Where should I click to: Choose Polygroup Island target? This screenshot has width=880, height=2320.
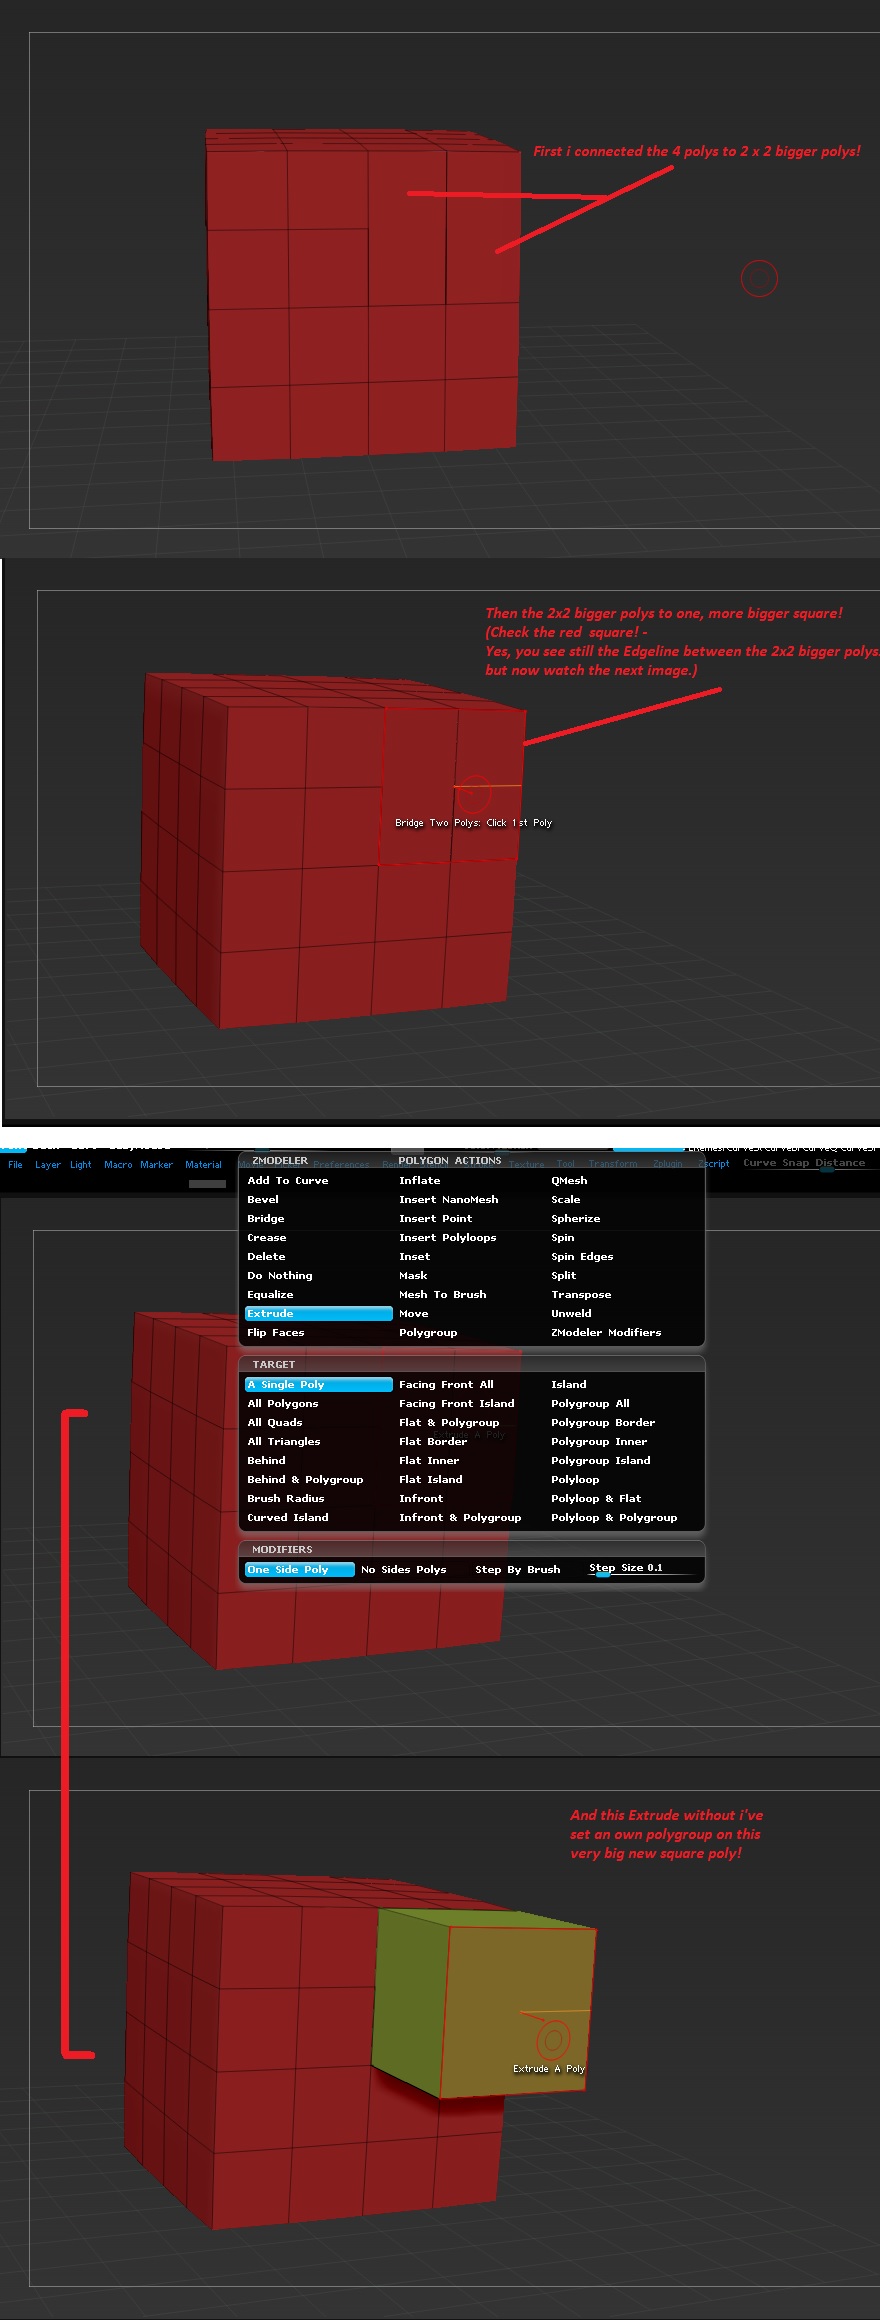(x=600, y=1460)
